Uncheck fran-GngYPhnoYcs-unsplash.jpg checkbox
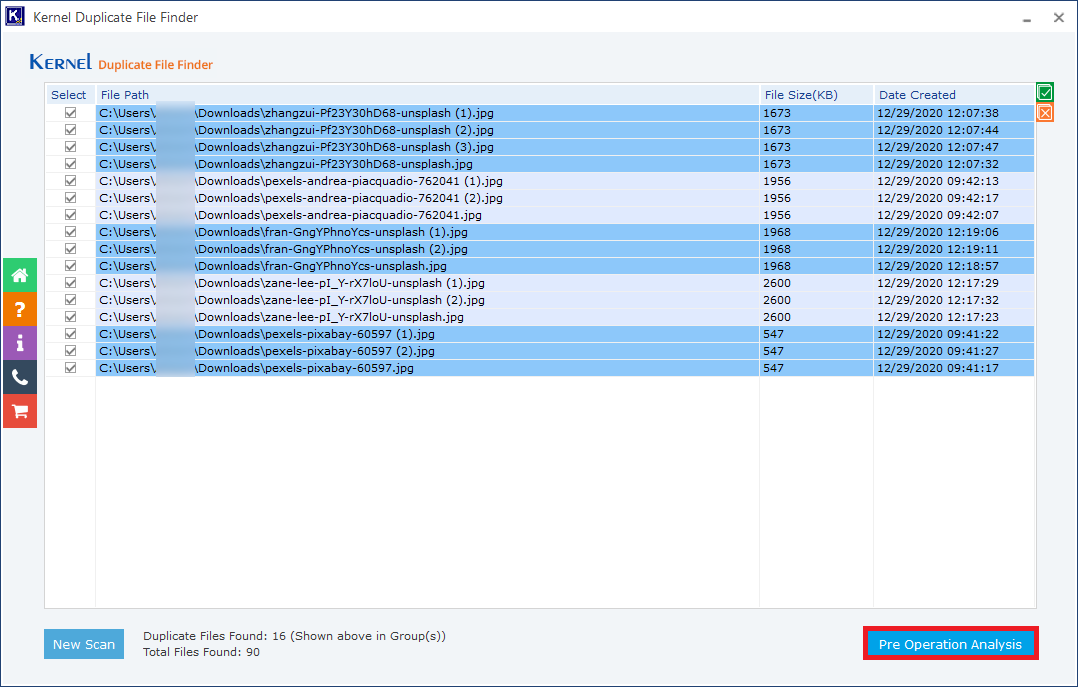The width and height of the screenshot is (1078, 687). (70, 265)
